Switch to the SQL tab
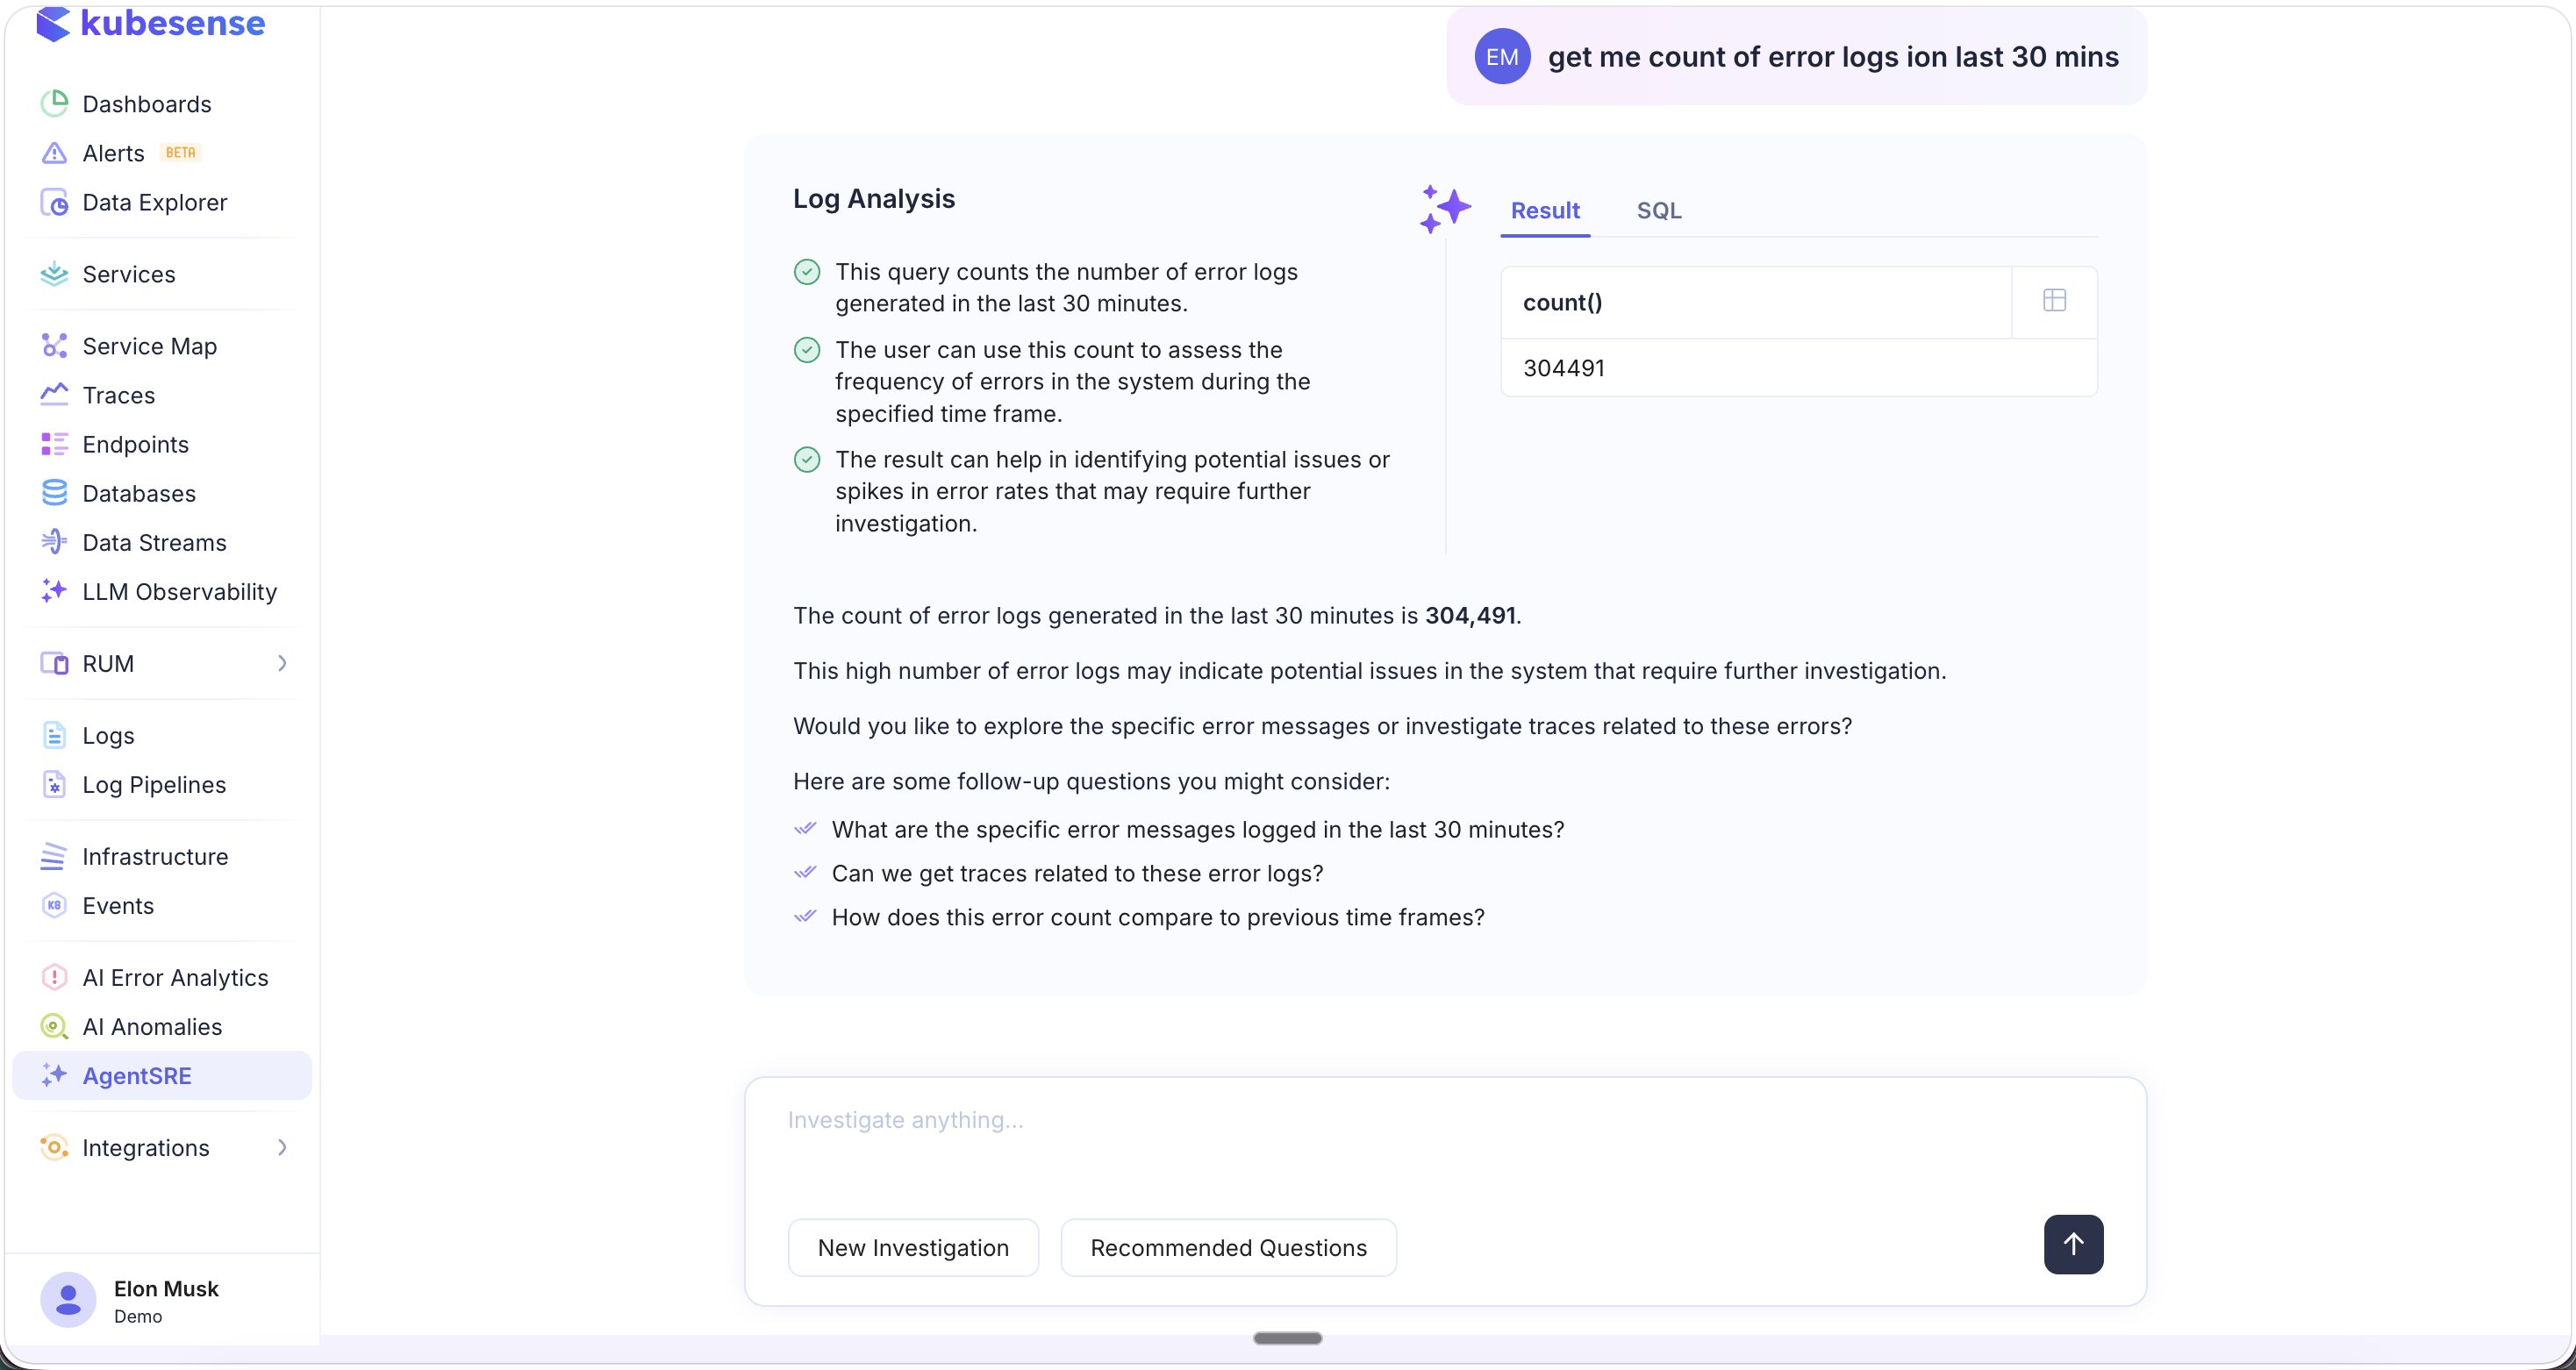The image size is (2576, 1370). click(1659, 211)
